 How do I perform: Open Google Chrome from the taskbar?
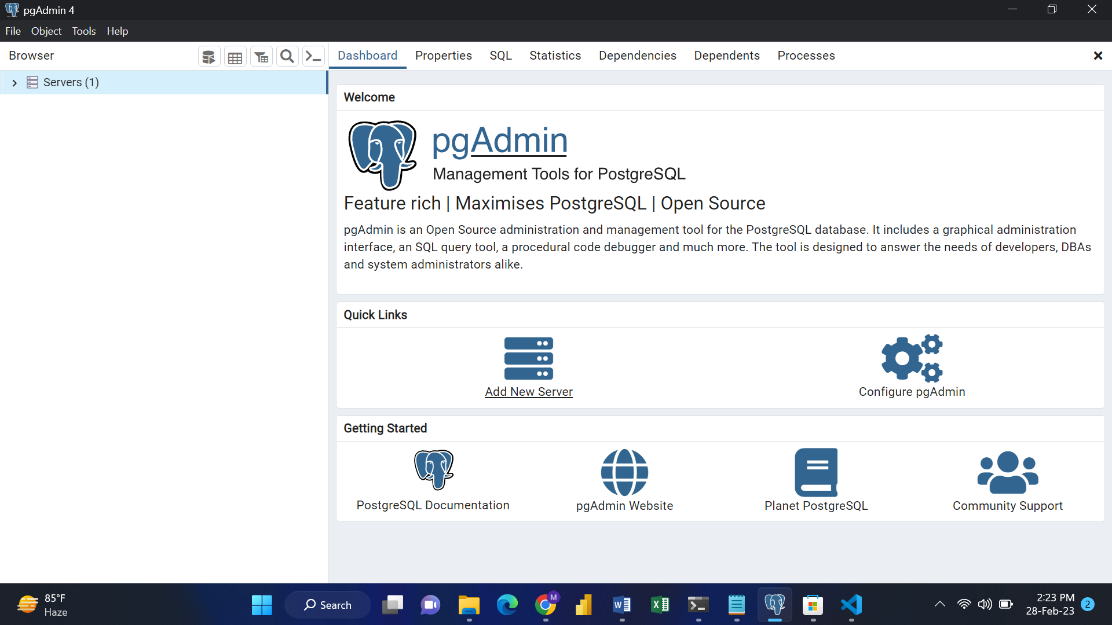tap(546, 604)
